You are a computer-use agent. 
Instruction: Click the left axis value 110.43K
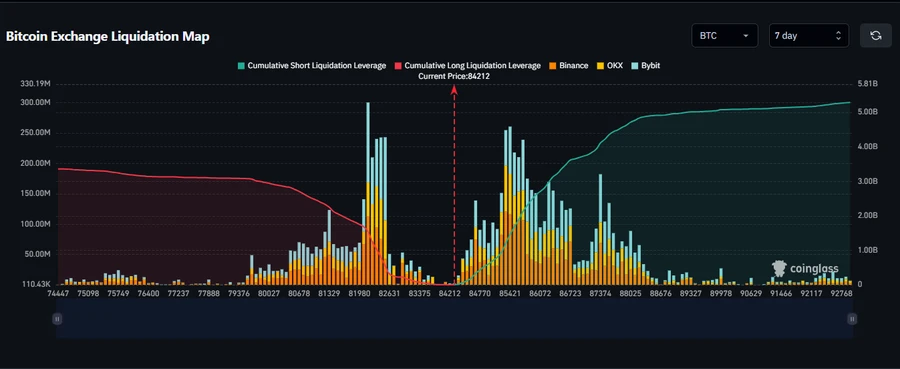point(36,285)
